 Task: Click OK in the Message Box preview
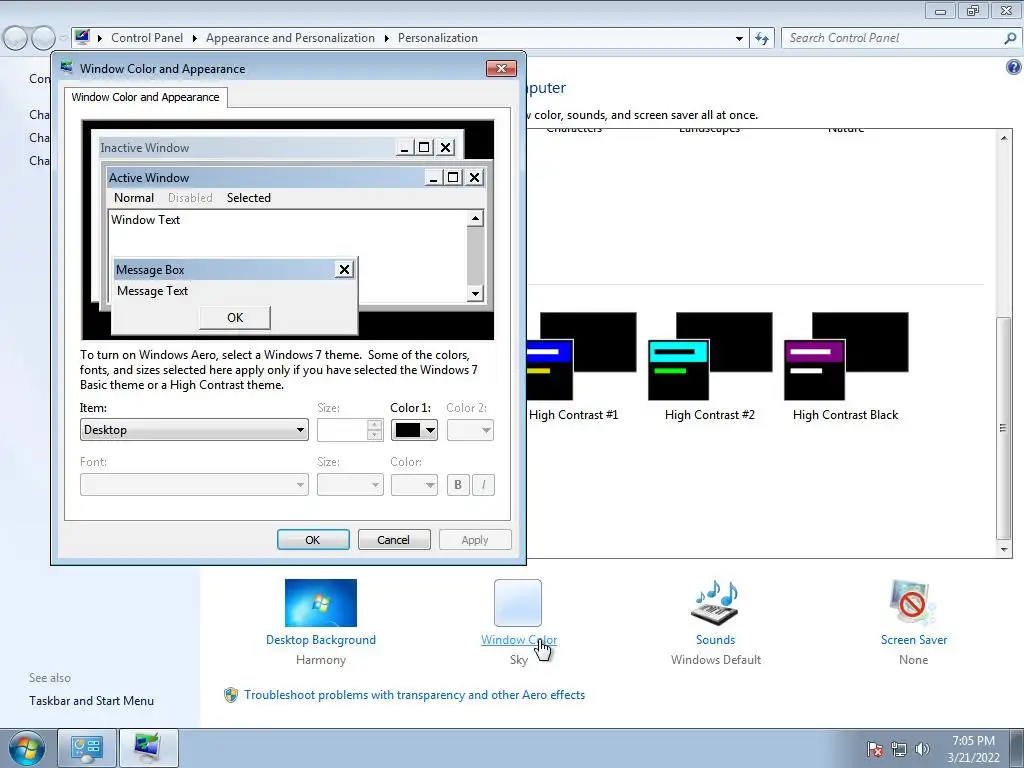pos(235,317)
